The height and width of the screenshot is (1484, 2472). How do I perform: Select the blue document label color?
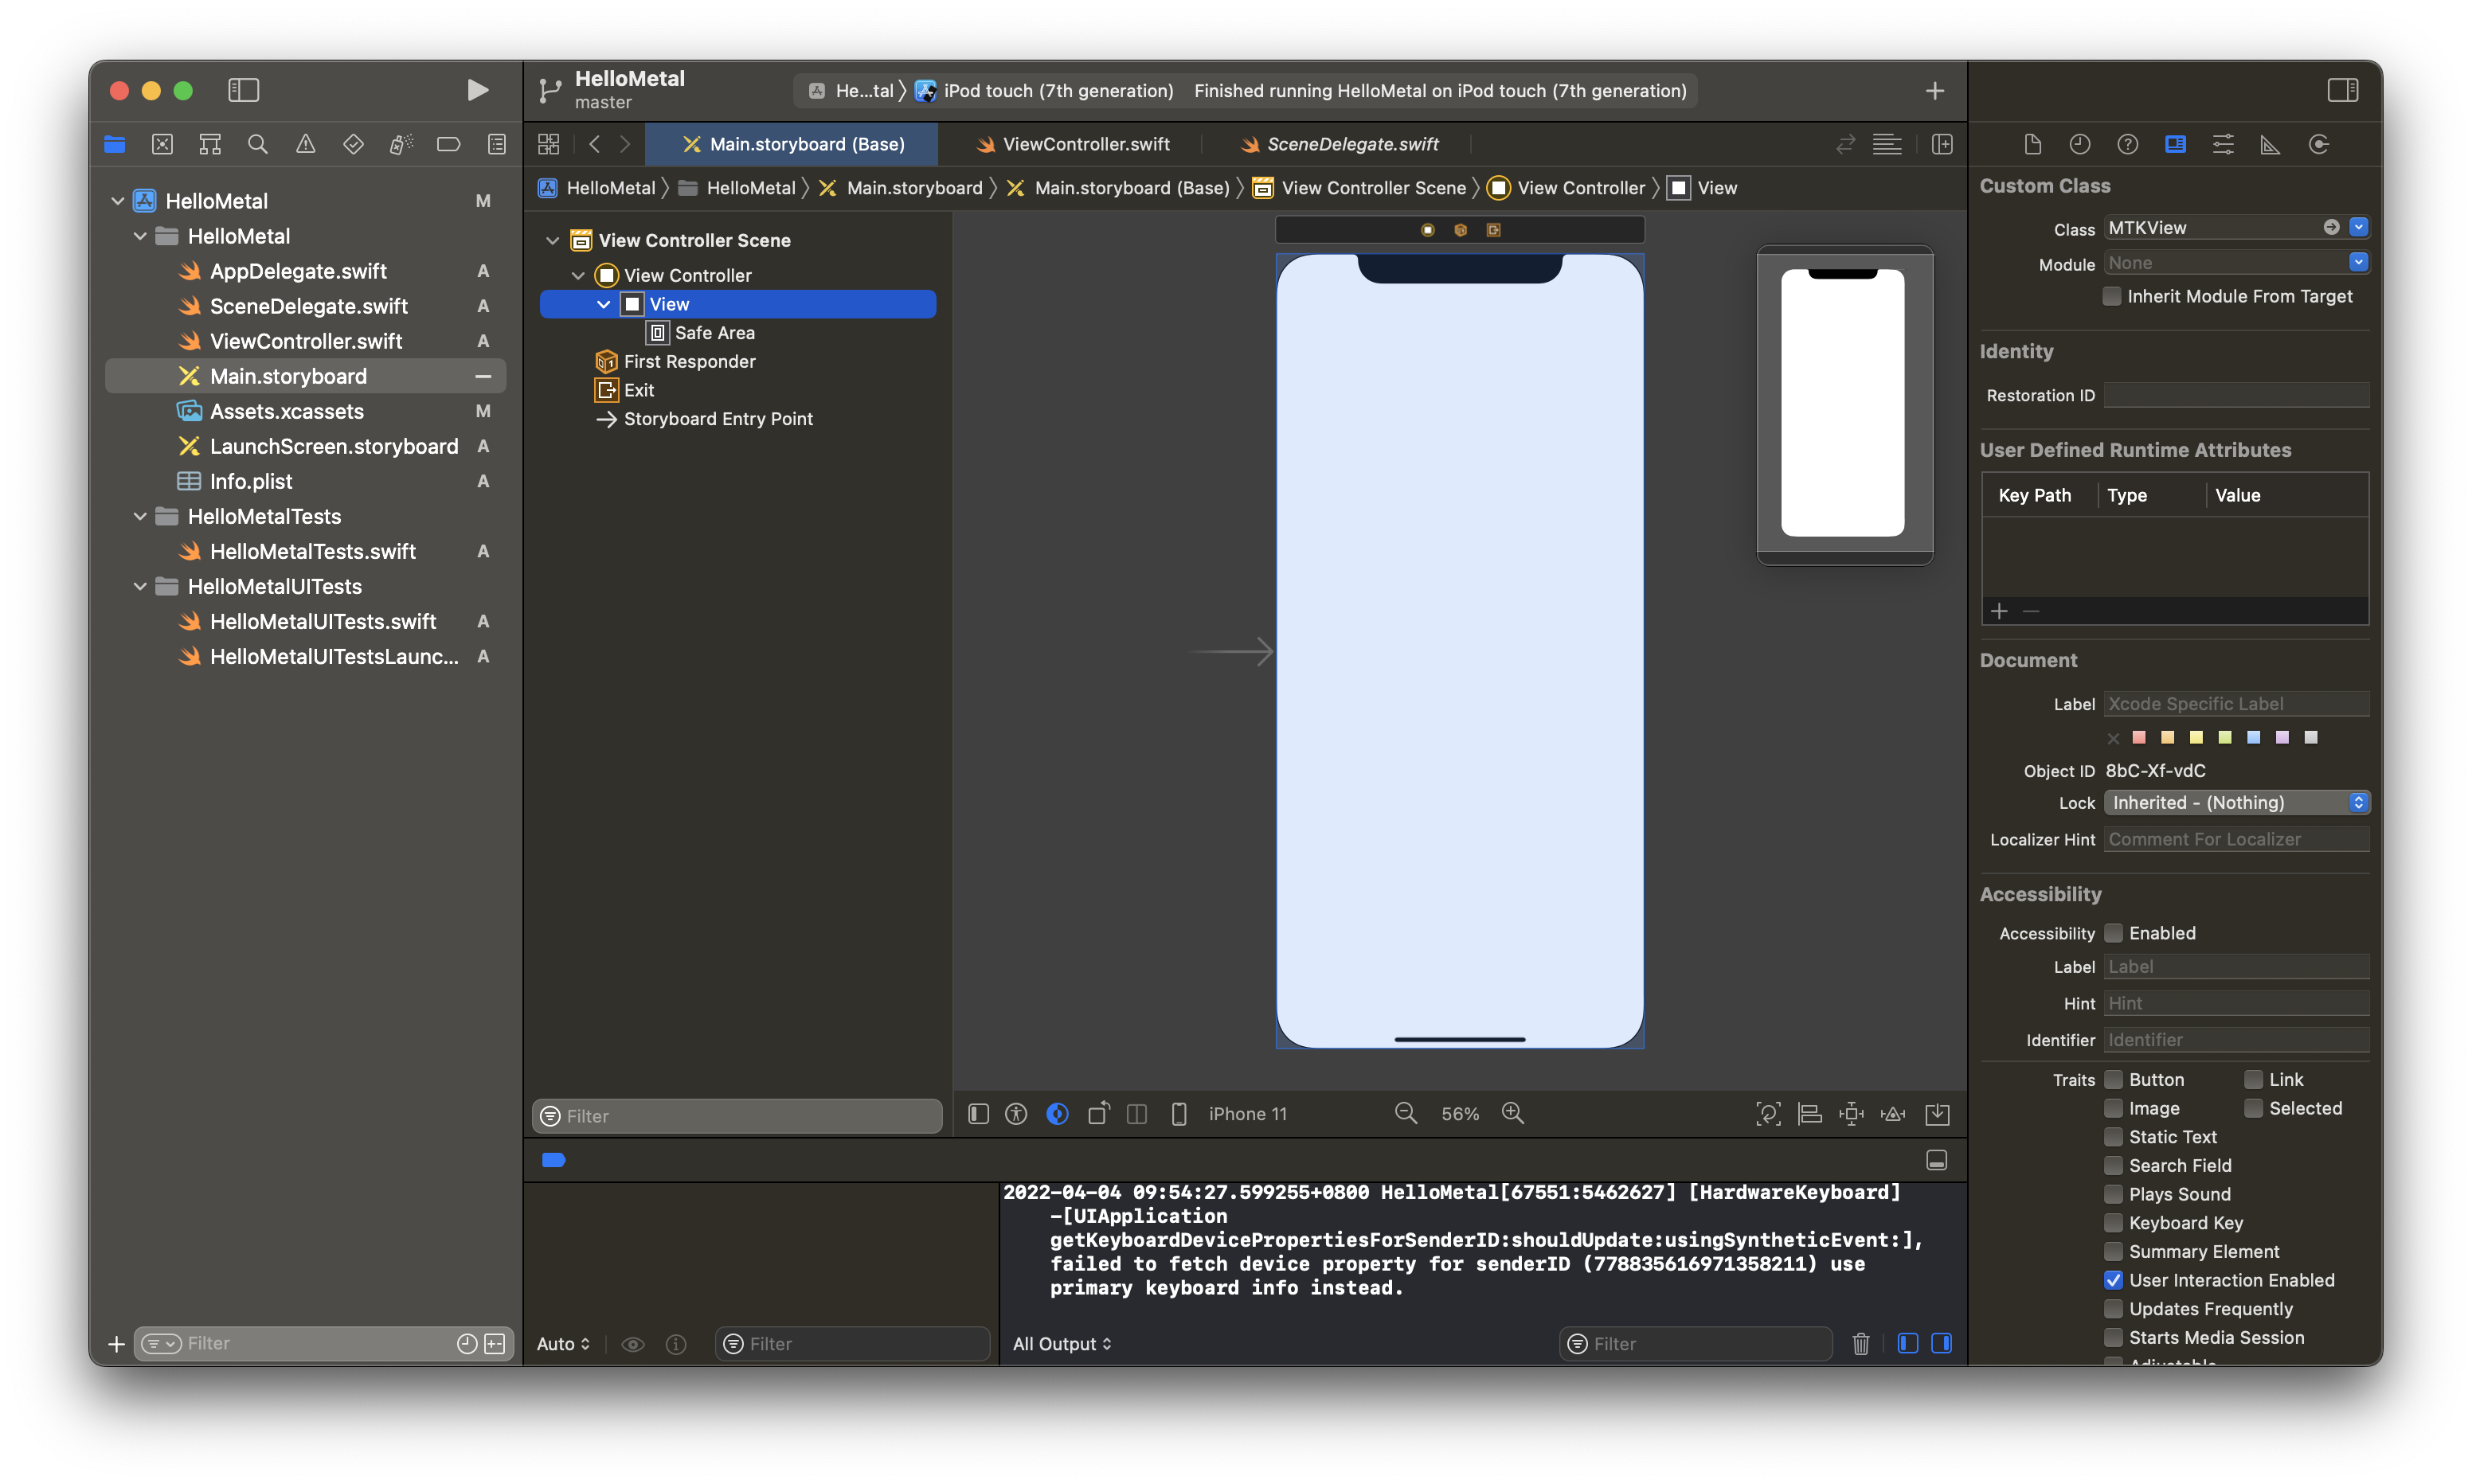2254,738
